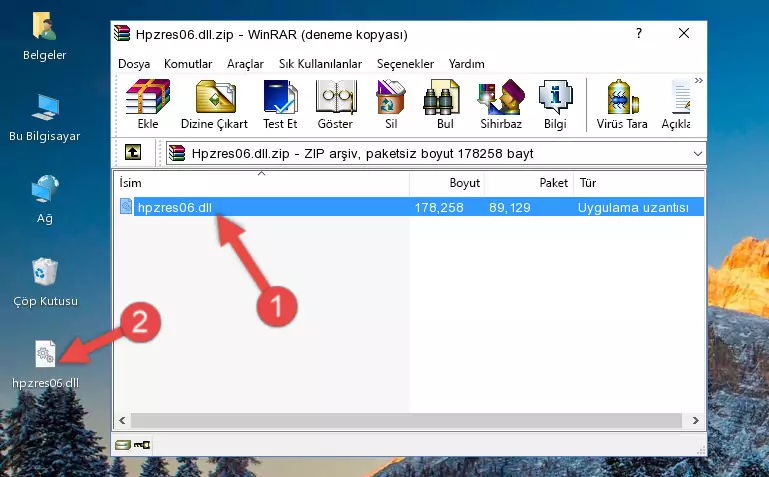Click the Ekle (Add) toolbar icon
The image size is (769, 477).
[x=148, y=104]
